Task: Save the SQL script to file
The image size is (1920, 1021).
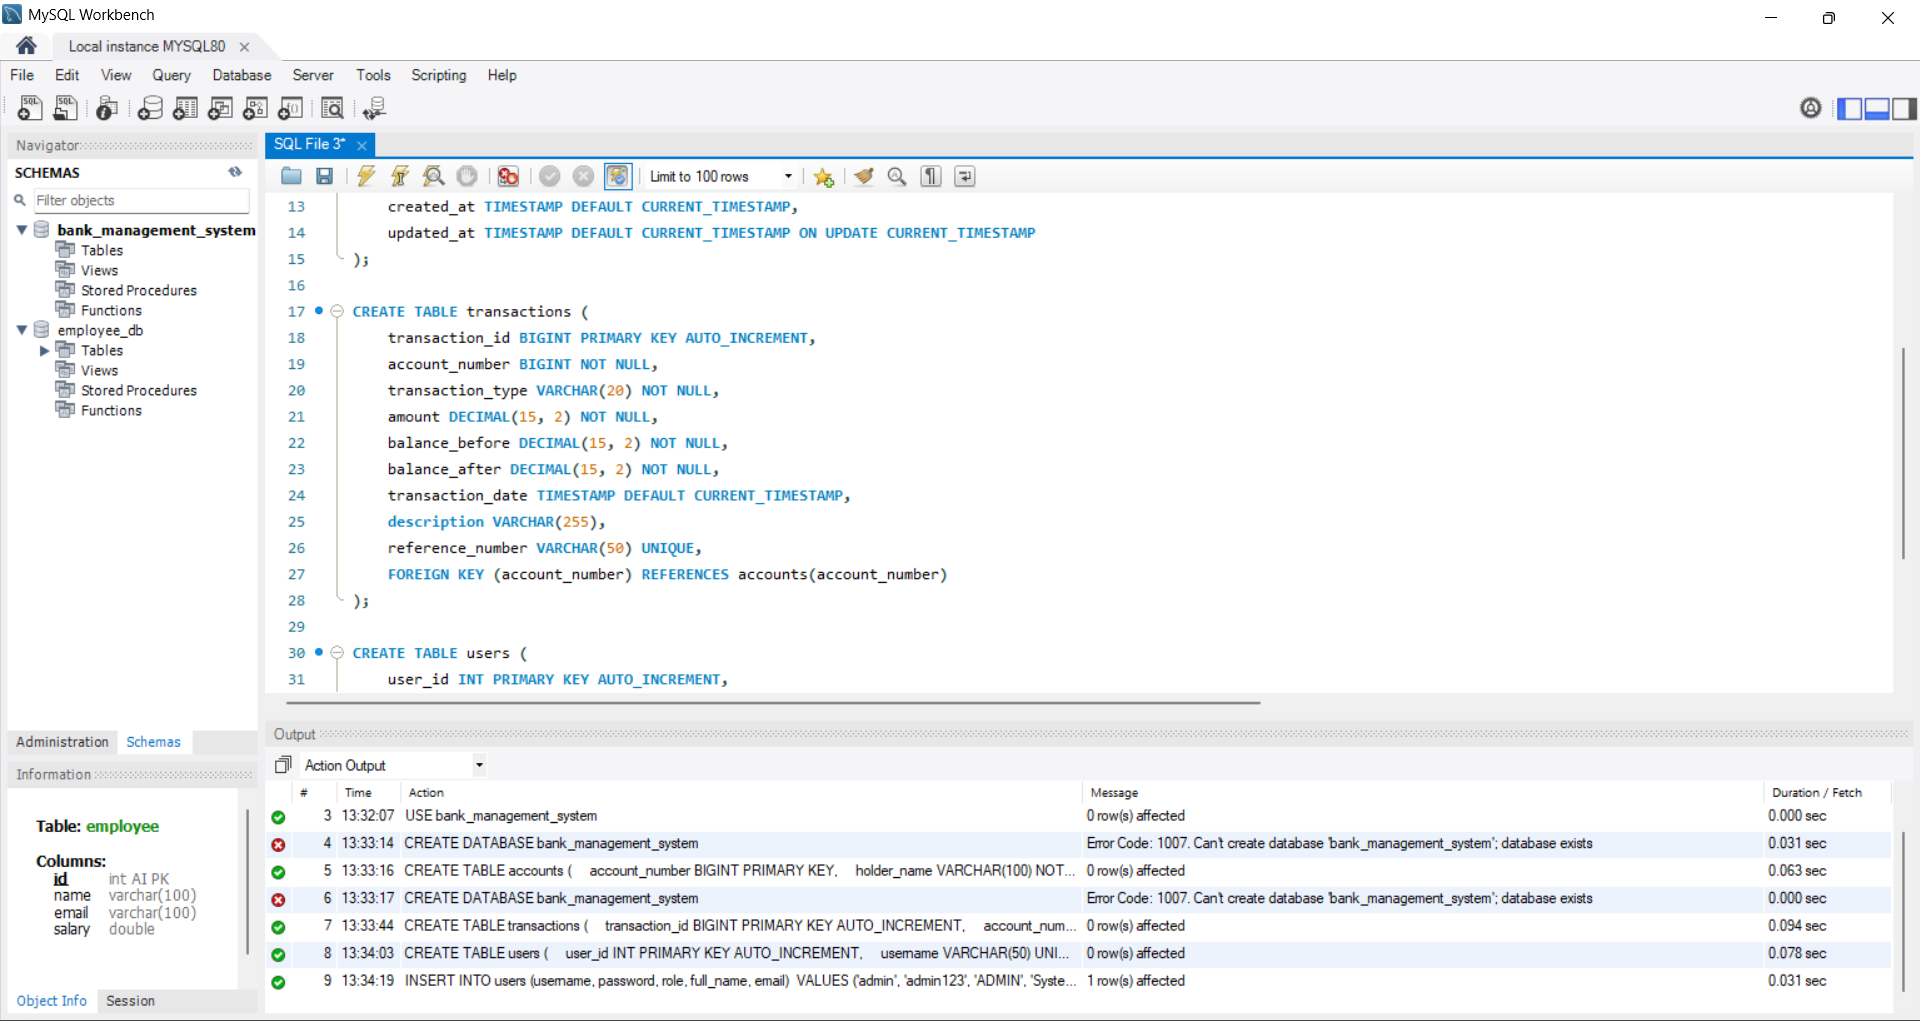Action: coord(324,176)
